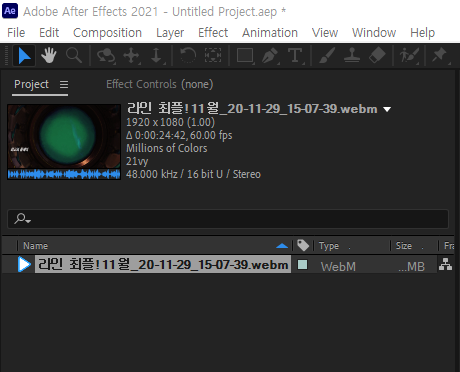Click the Project panel search field
The height and width of the screenshot is (372, 460).
click(x=228, y=219)
